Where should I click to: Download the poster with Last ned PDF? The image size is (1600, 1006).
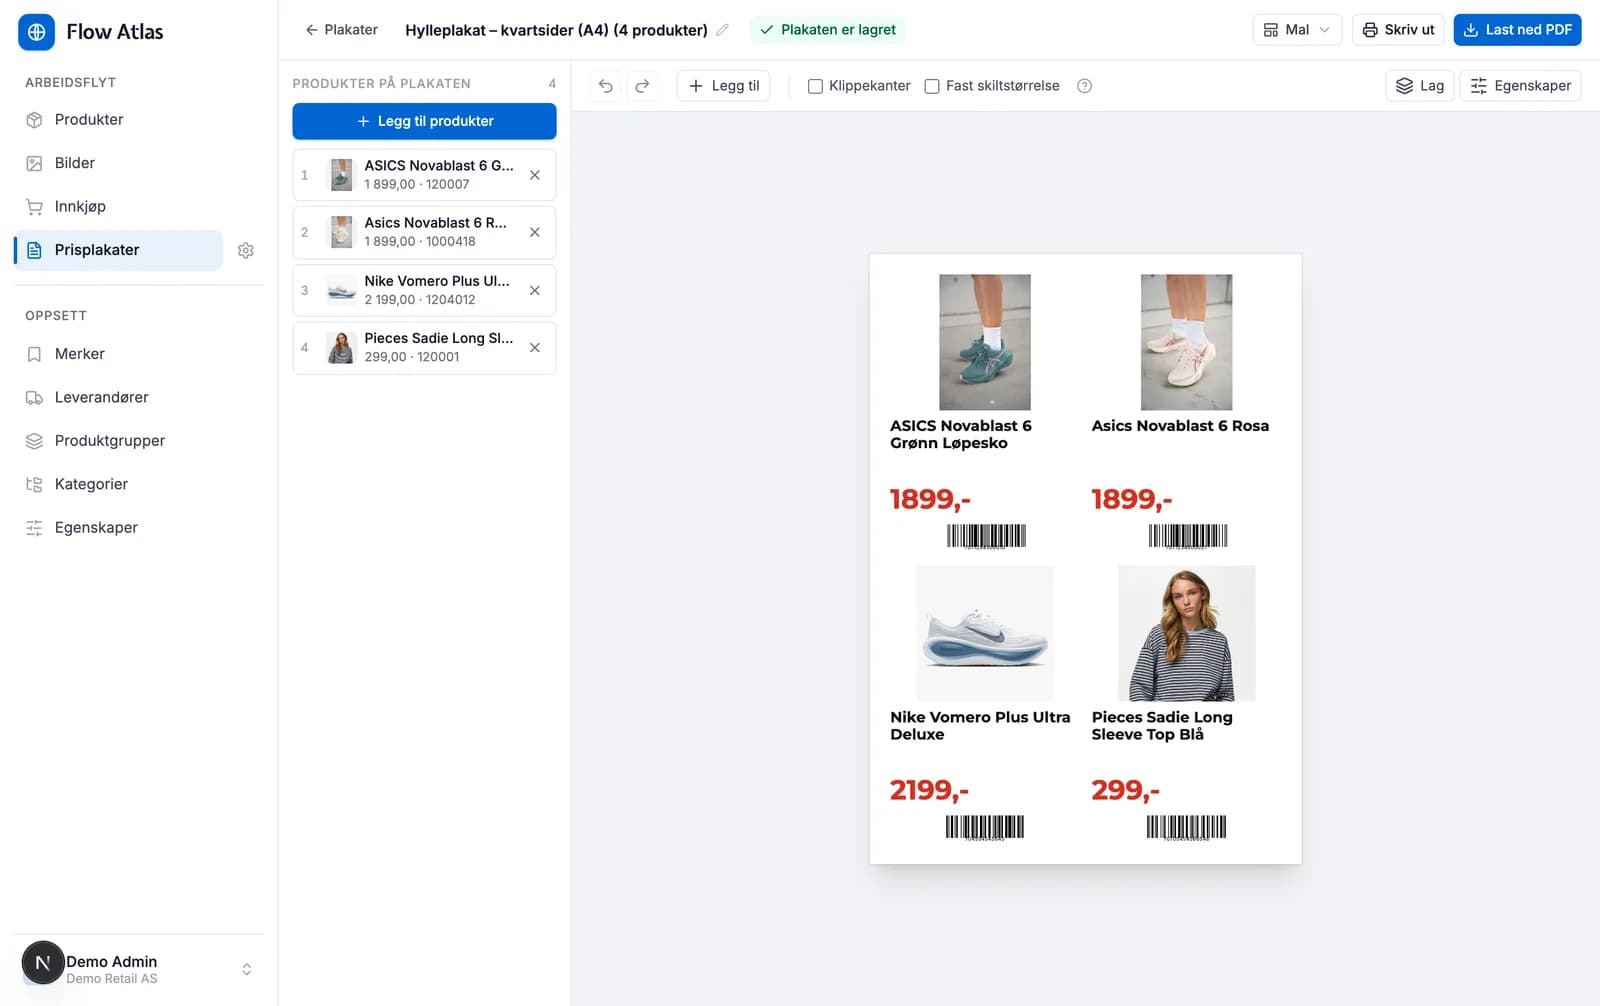[1517, 30]
